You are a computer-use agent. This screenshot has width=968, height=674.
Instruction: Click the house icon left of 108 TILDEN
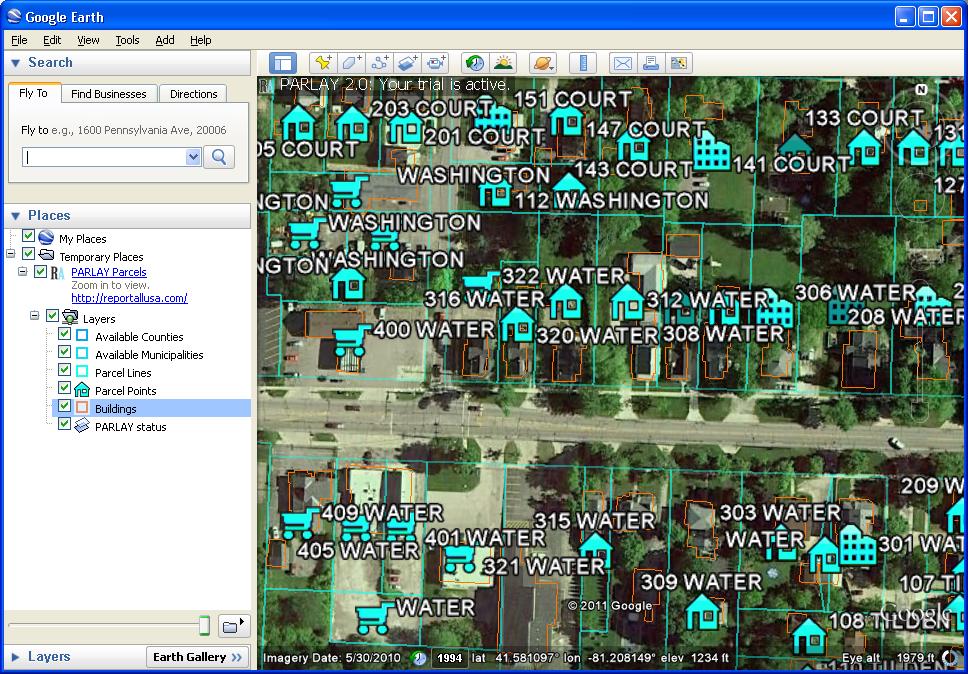tap(808, 636)
